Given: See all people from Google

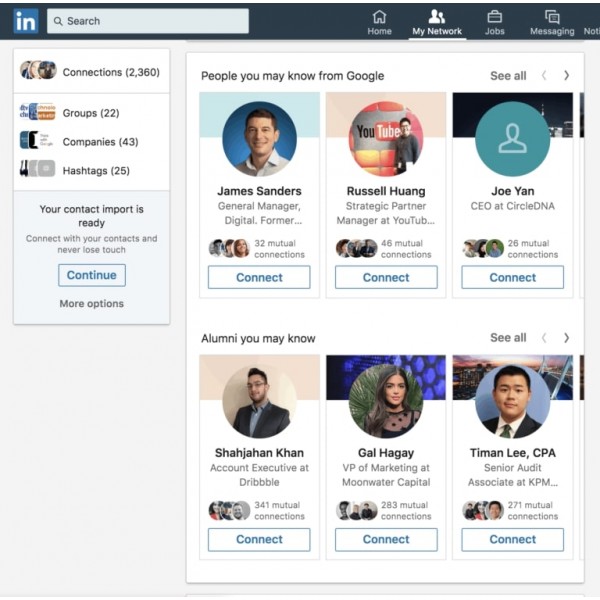Looking at the screenshot, I should coord(508,76).
